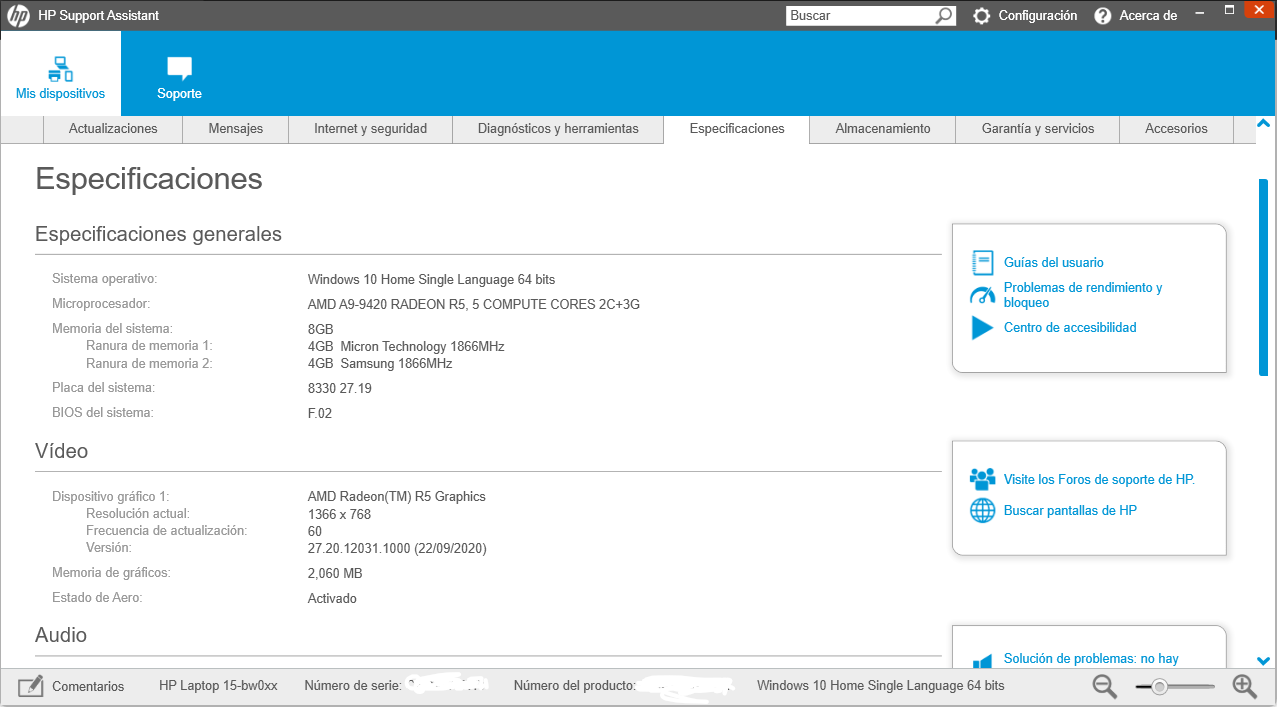Screen dimensions: 1277x707
Task: Click the performance gauge icon
Action: pos(983,295)
